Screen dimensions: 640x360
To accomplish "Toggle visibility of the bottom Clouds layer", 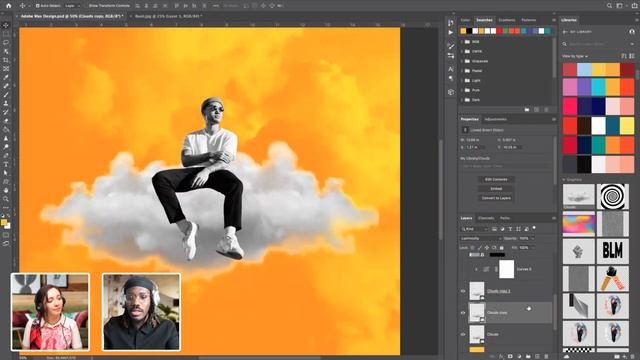I will [463, 334].
